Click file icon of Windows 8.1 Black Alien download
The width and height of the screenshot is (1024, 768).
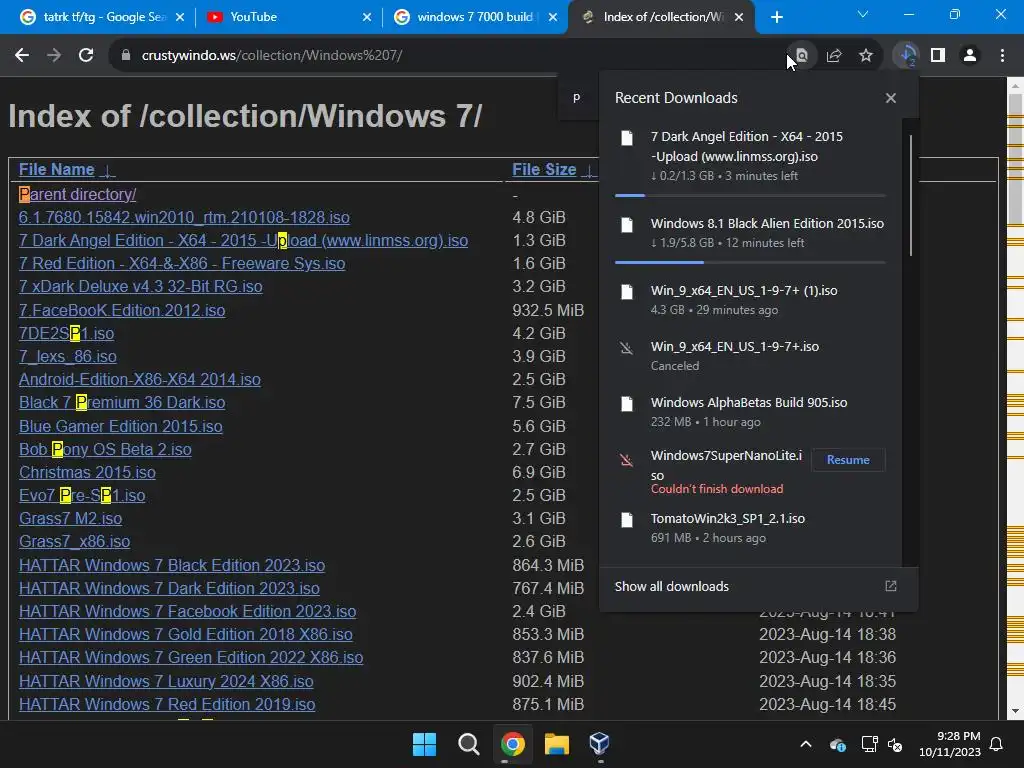tap(627, 225)
